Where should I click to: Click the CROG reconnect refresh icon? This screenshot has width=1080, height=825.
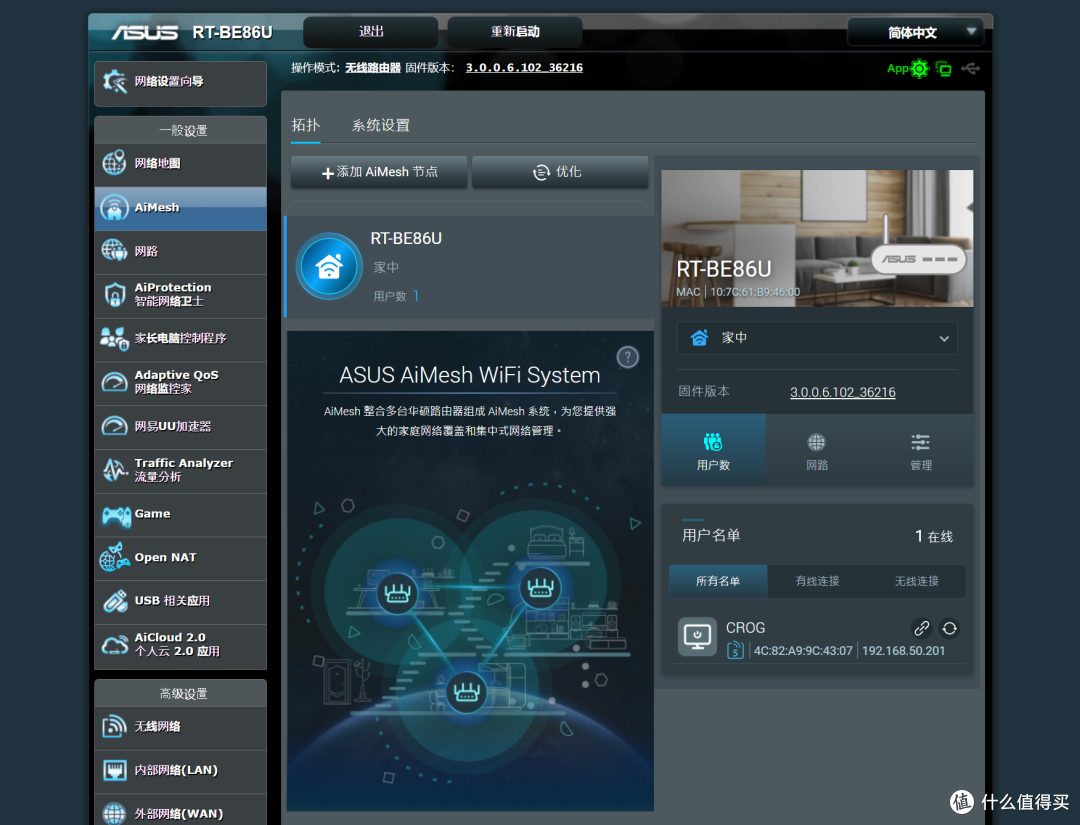949,628
